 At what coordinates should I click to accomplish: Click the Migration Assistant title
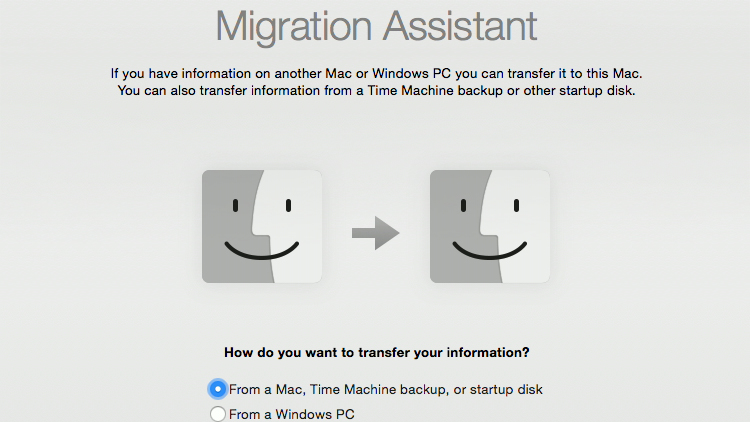point(376,26)
